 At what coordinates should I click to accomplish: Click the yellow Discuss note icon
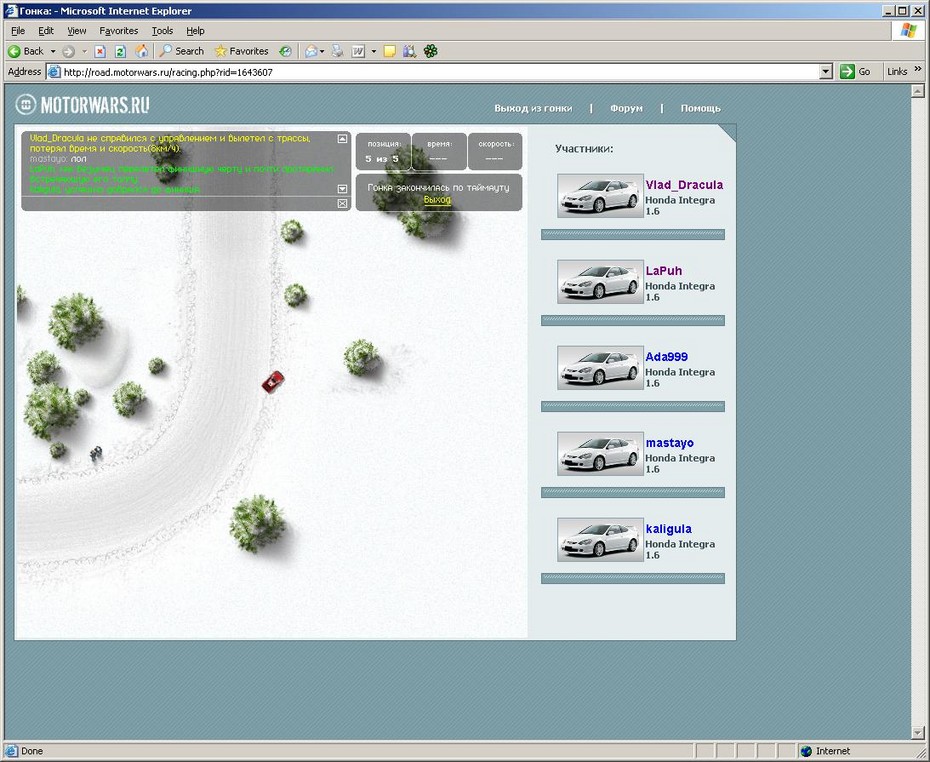pos(390,52)
